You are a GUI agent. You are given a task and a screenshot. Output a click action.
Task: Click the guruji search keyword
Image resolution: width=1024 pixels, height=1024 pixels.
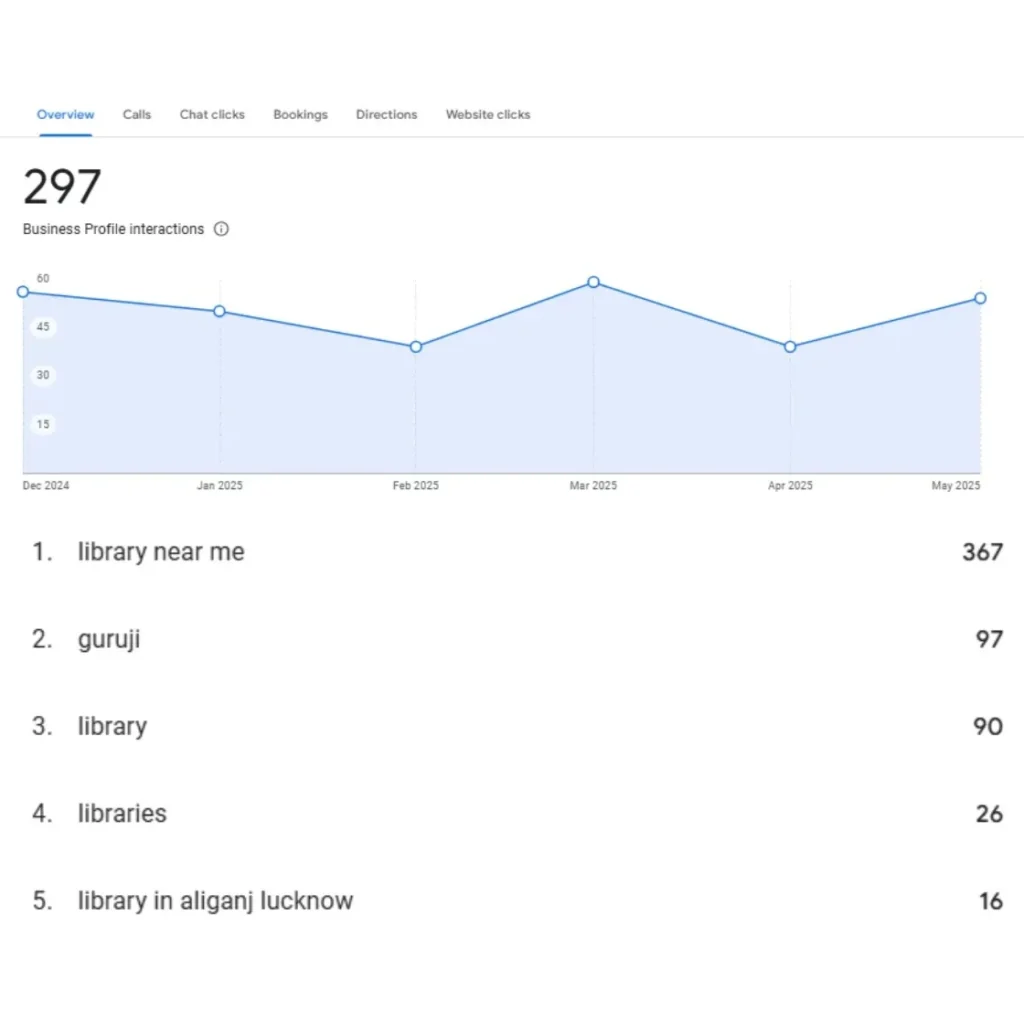(109, 639)
